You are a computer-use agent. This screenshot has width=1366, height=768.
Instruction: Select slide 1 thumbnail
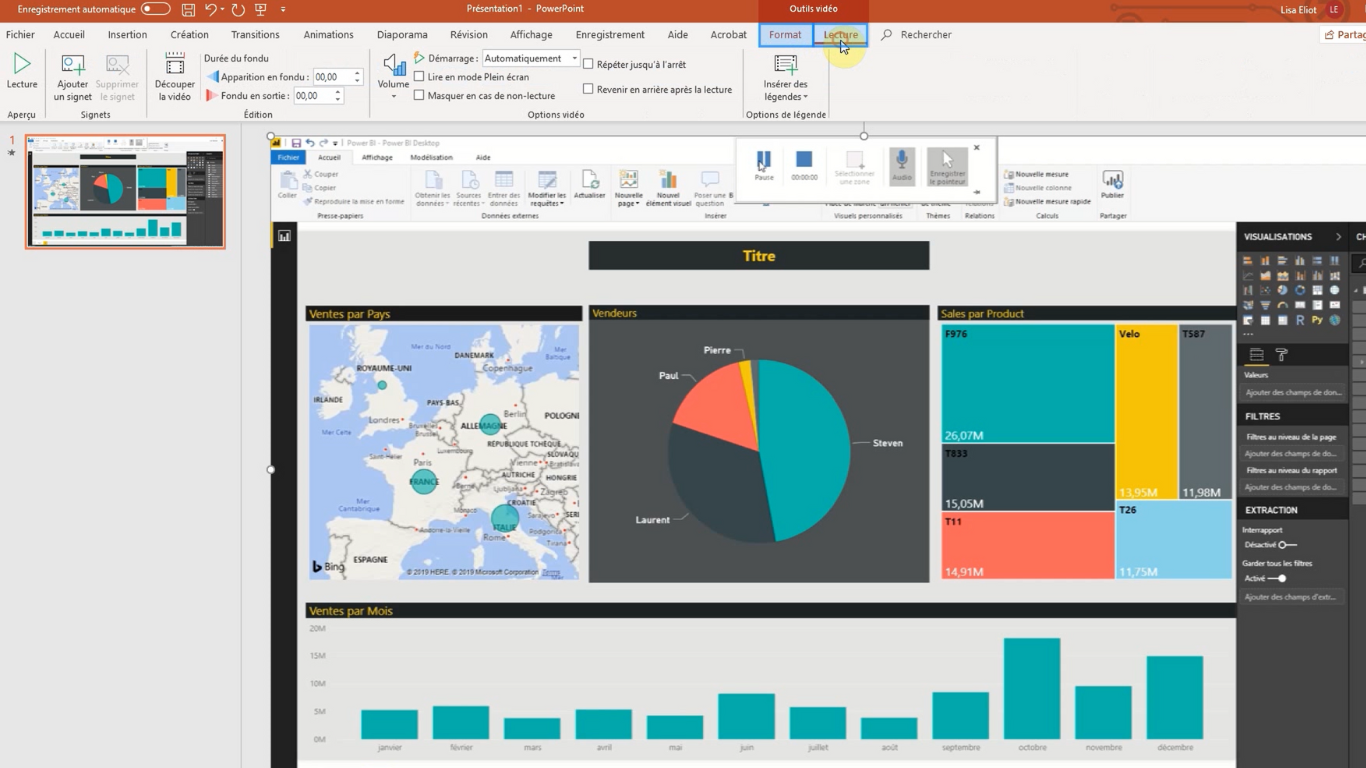pyautogui.click(x=125, y=191)
